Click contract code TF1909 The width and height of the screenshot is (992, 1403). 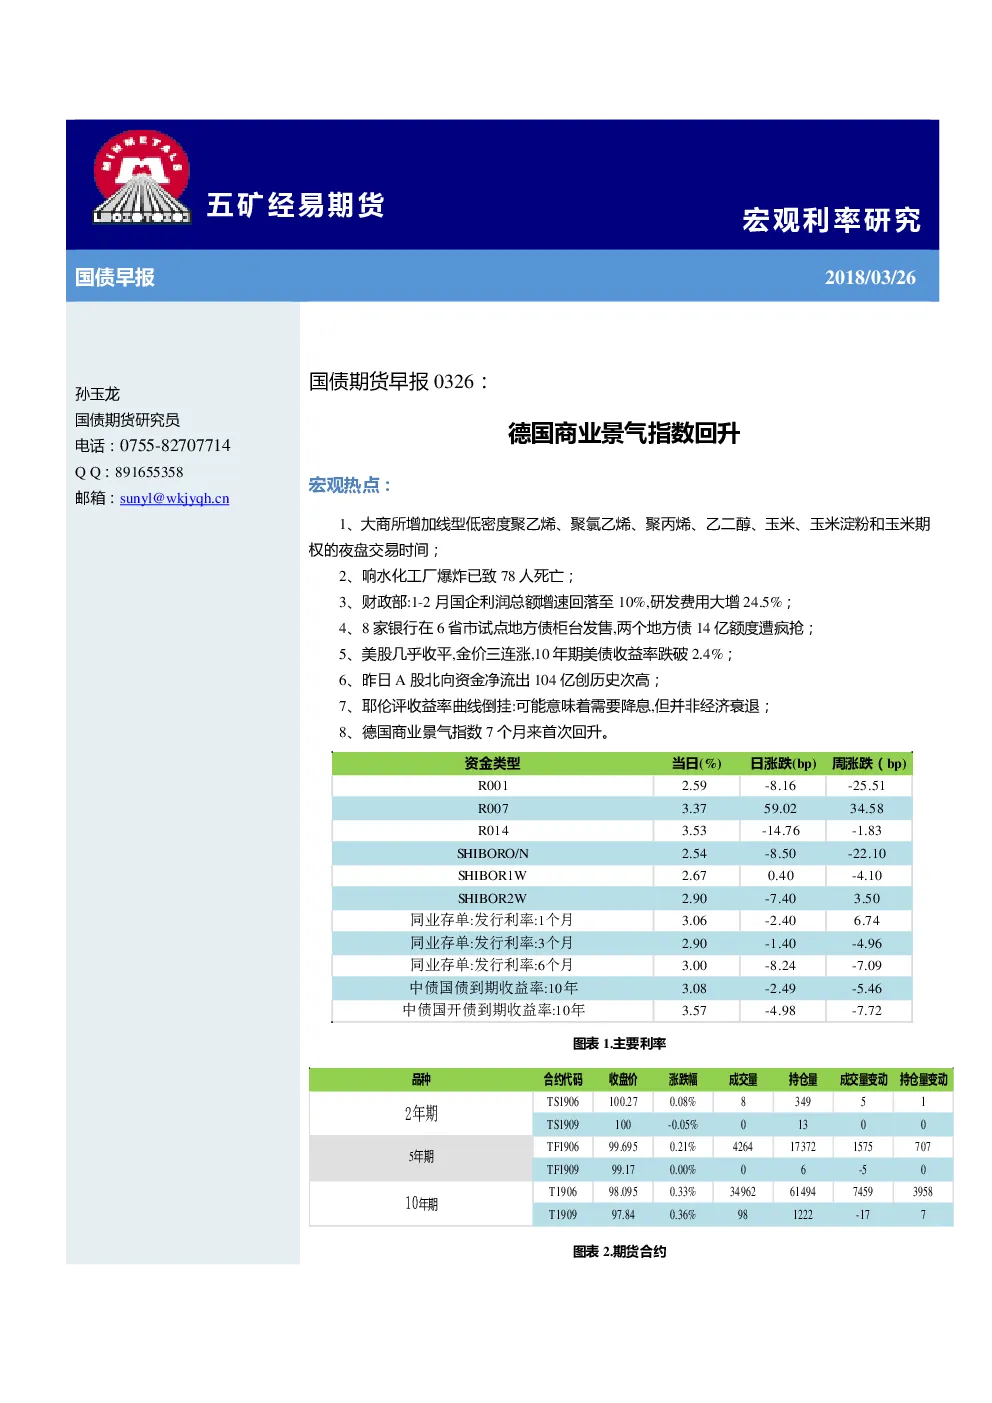click(563, 1170)
